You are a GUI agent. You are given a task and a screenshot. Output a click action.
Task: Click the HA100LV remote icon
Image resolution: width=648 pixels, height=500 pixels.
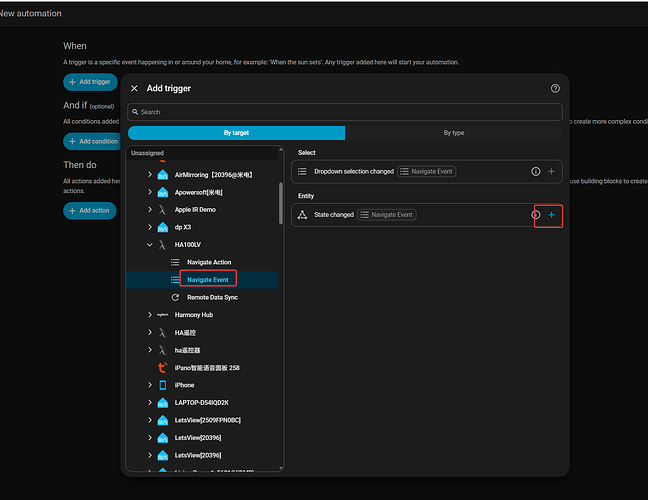coord(162,245)
